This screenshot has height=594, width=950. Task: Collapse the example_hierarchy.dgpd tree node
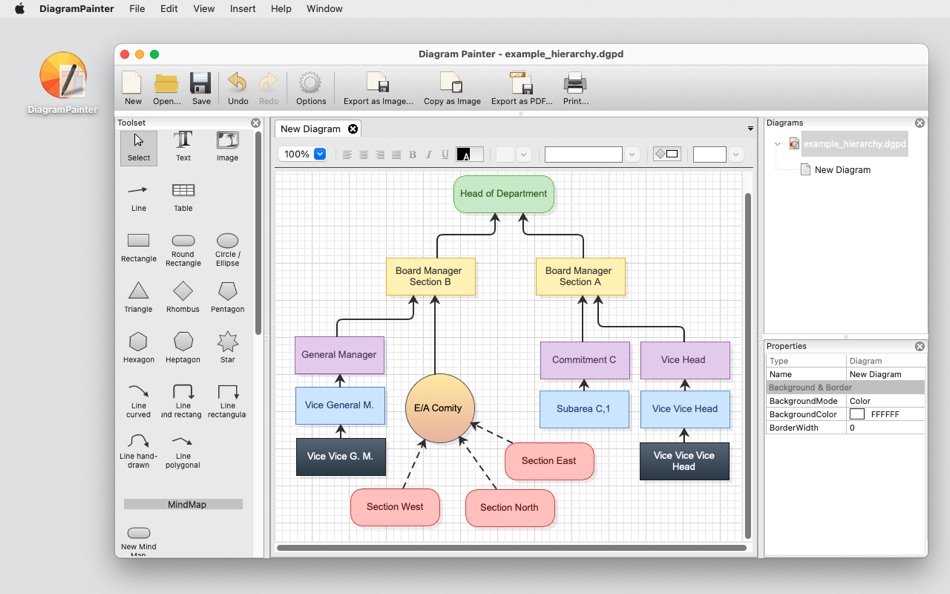[x=777, y=144]
